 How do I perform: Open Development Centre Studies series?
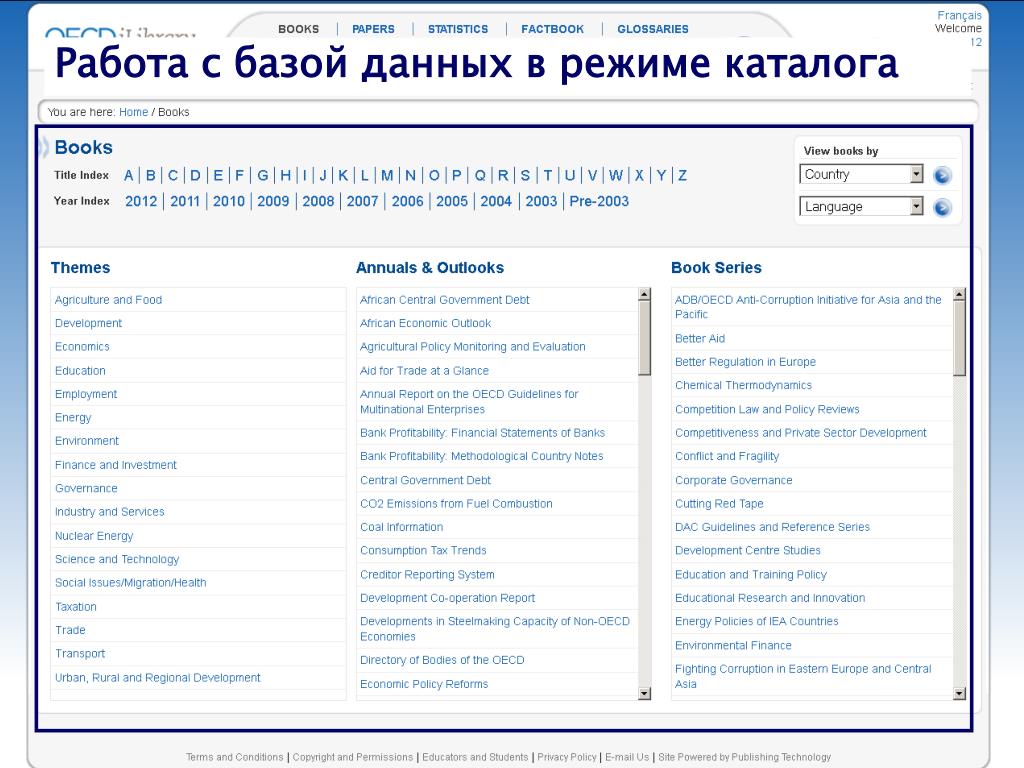pos(748,551)
